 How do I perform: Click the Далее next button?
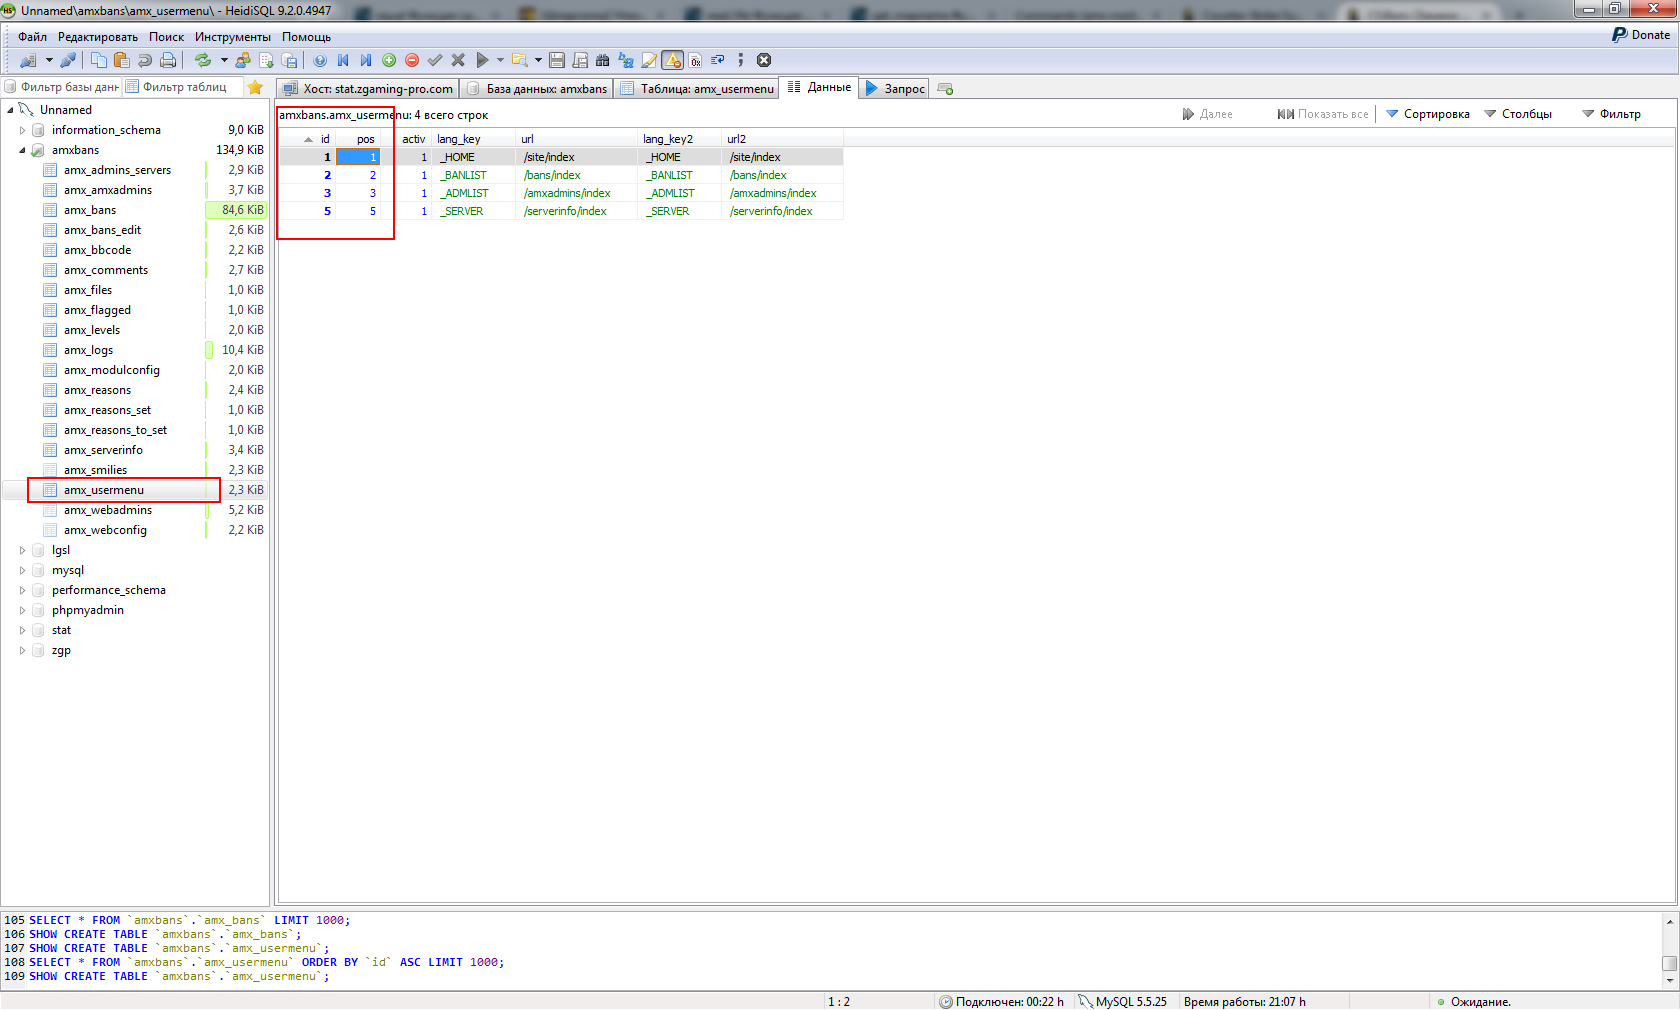point(1207,114)
